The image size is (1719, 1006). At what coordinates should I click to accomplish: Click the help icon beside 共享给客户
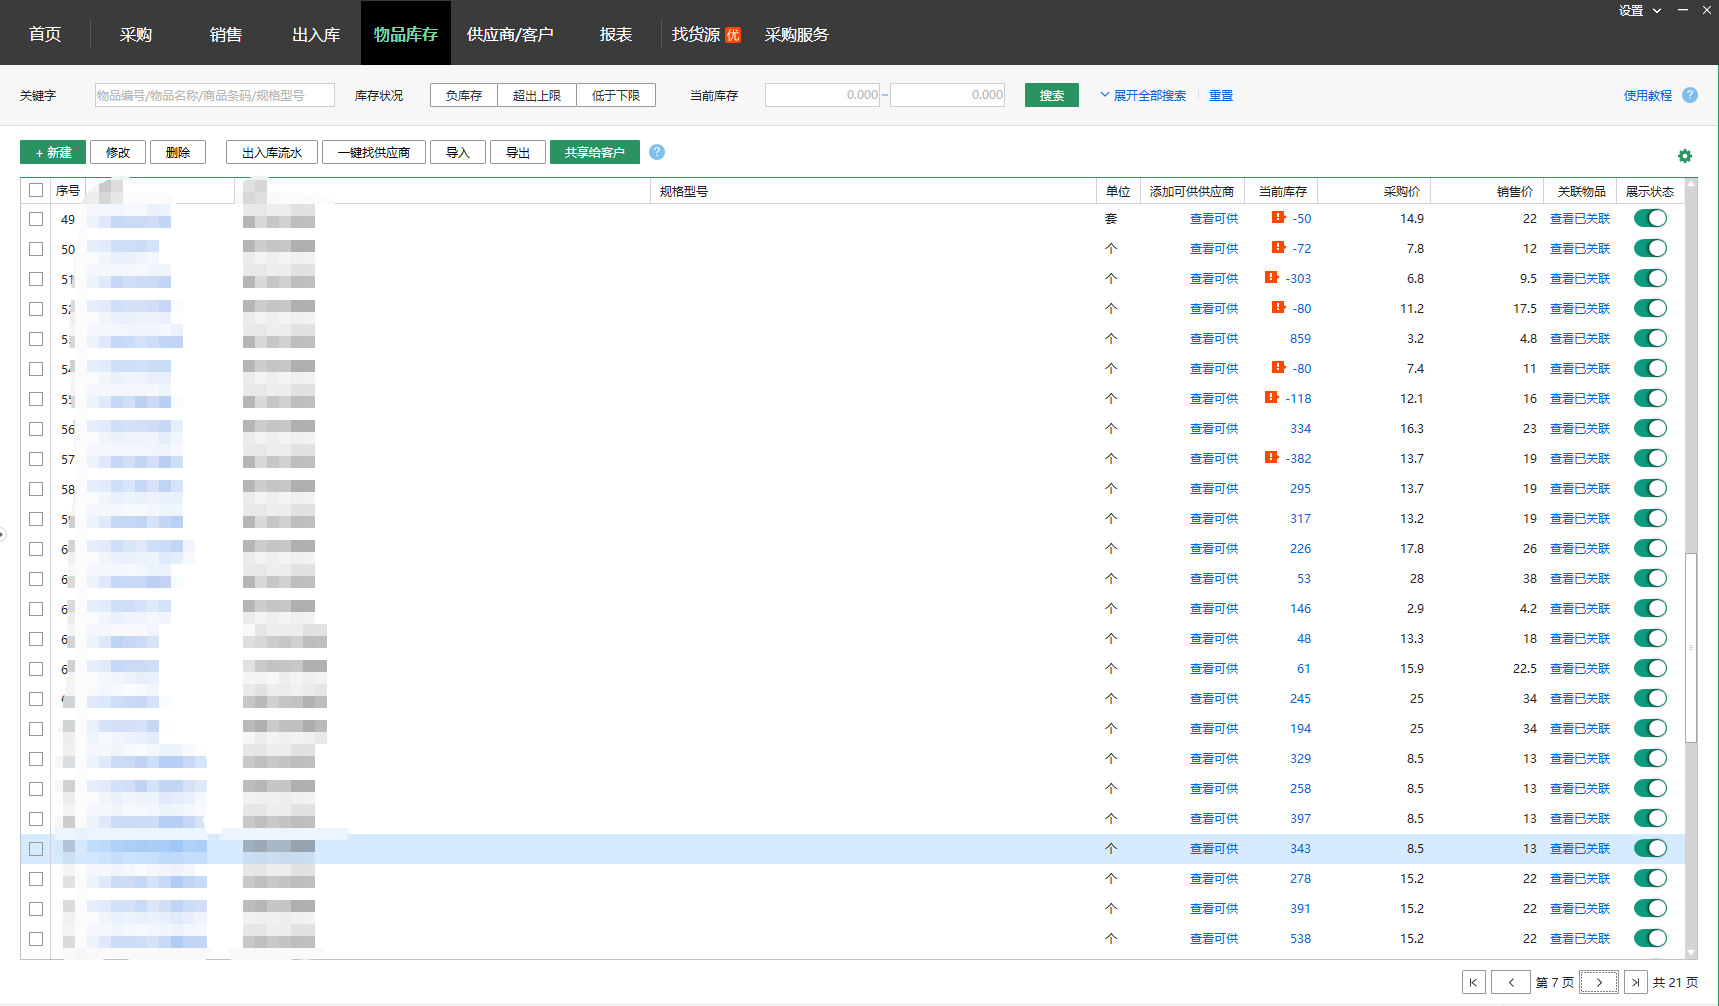click(x=657, y=152)
